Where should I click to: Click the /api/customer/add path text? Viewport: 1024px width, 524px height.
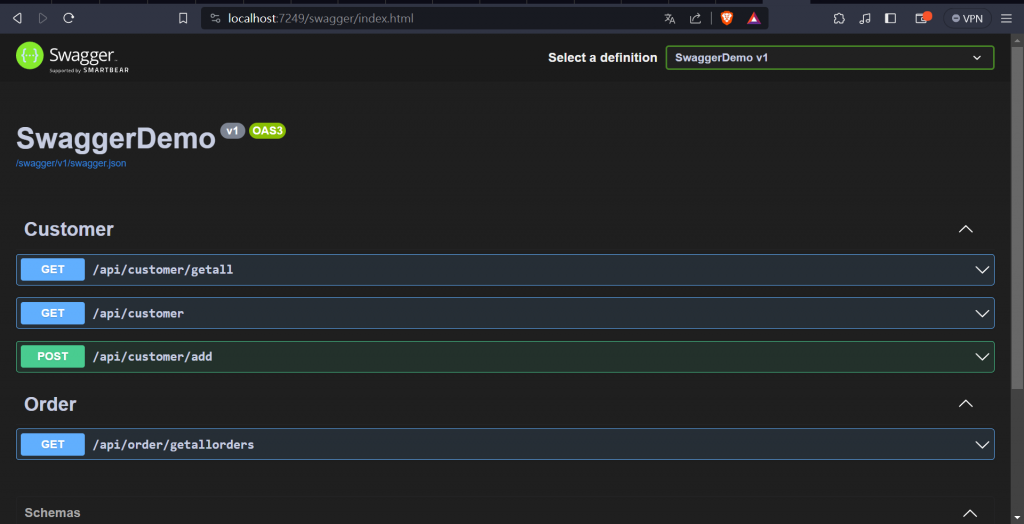152,357
